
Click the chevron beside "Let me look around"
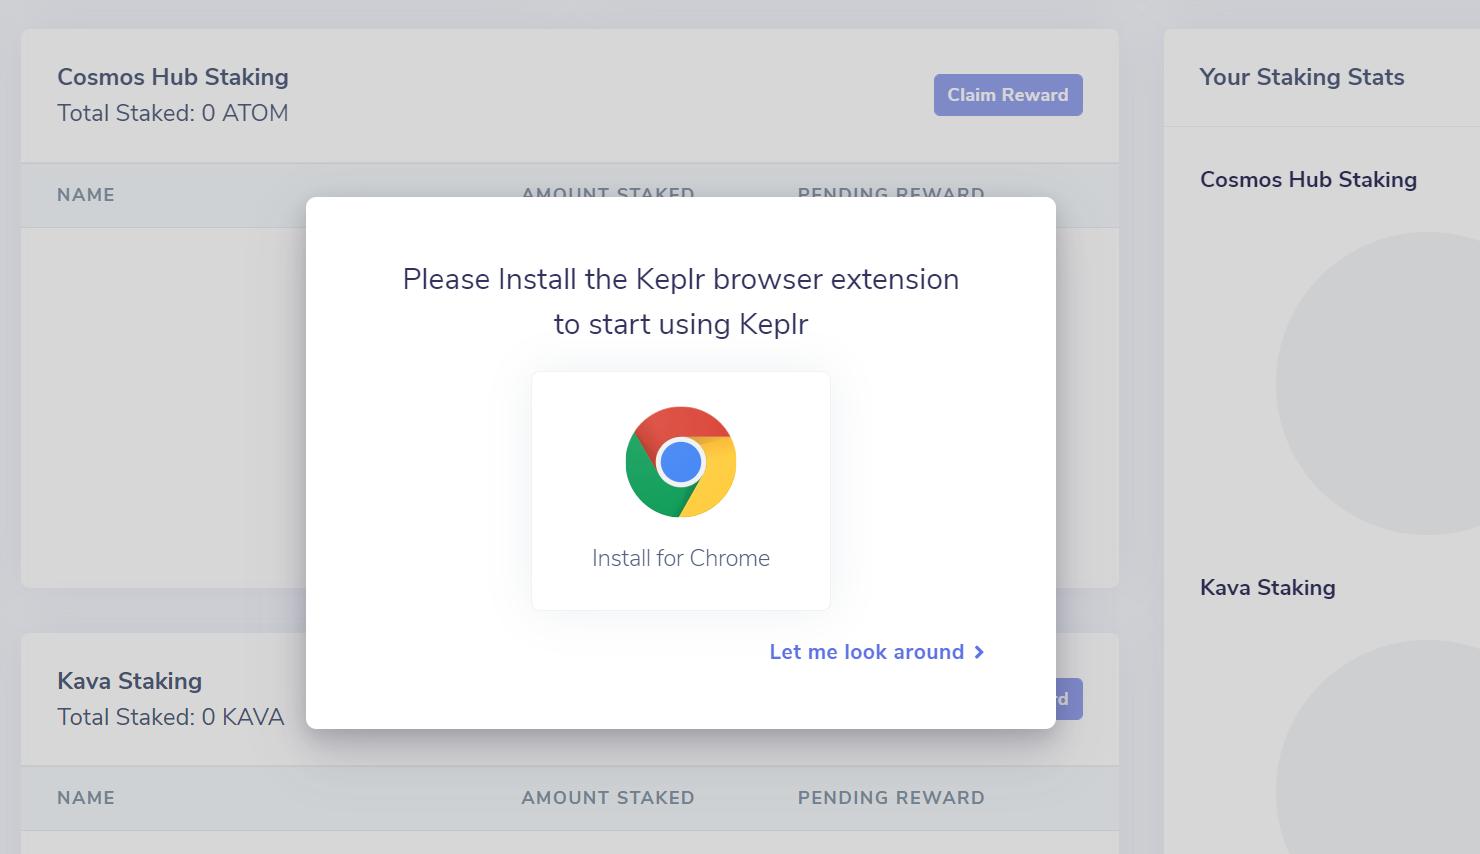pos(979,652)
